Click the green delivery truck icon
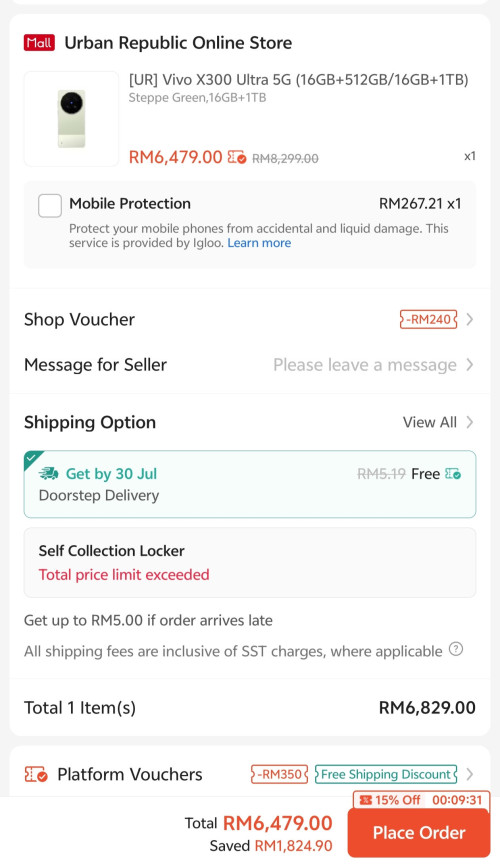The height and width of the screenshot is (867, 500). 49,474
